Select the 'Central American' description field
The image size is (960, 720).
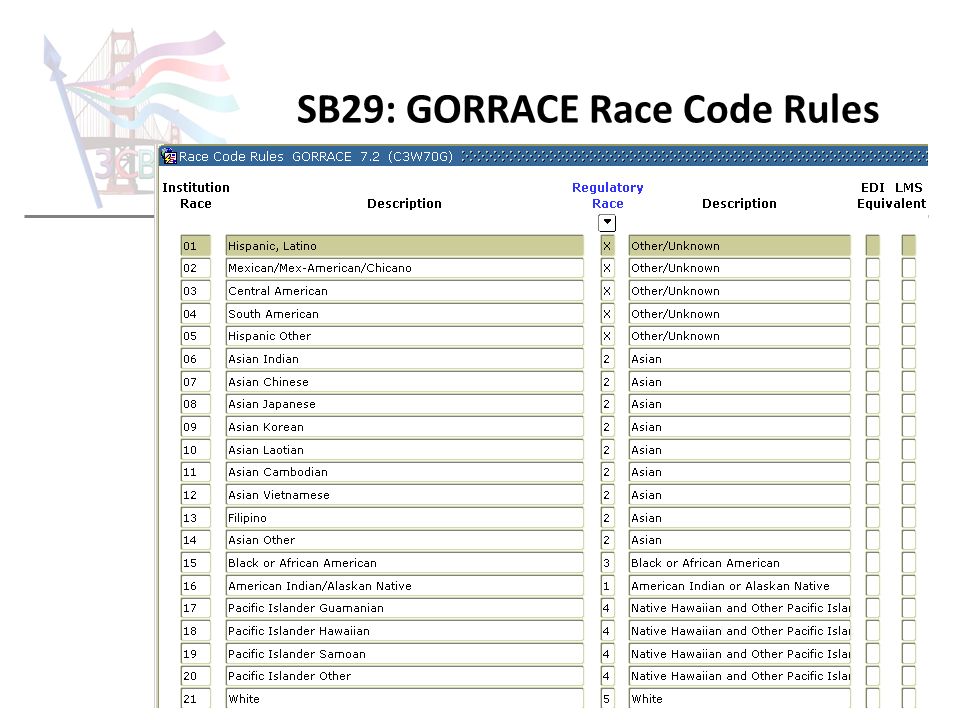405,291
